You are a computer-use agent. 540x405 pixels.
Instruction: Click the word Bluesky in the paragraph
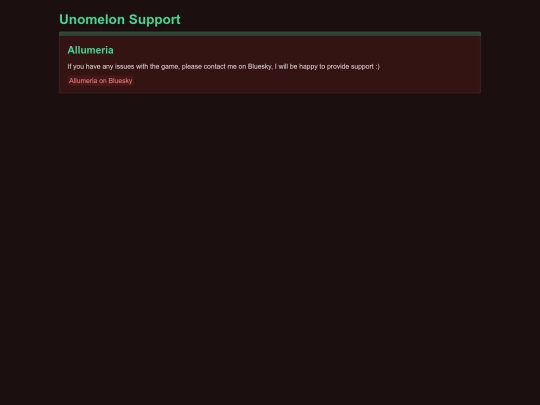coord(260,66)
